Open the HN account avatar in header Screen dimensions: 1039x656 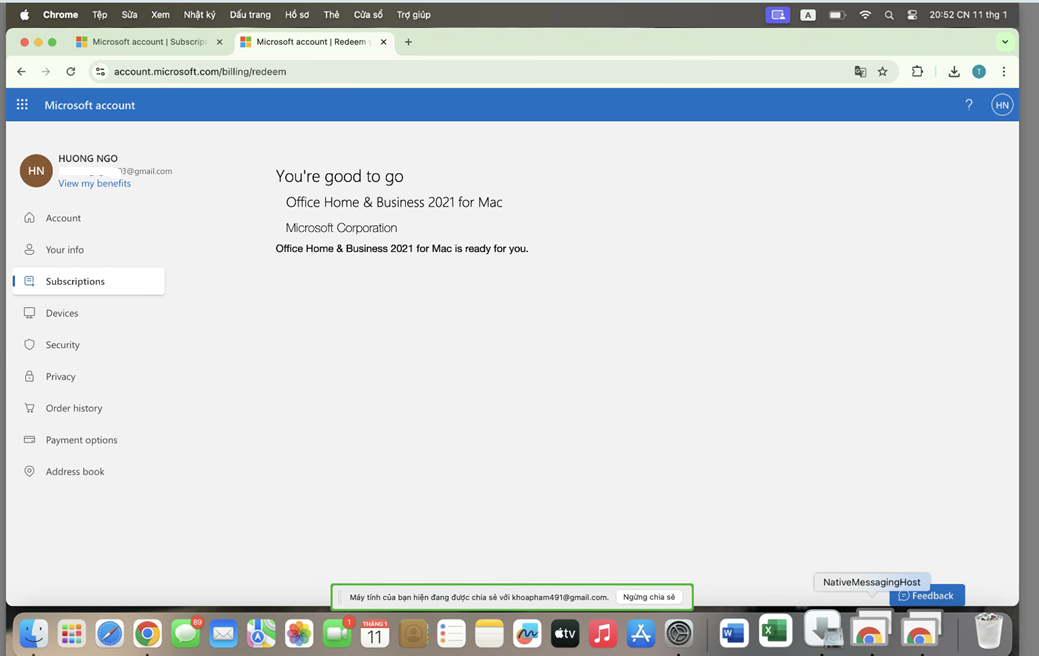pyautogui.click(x=1002, y=105)
